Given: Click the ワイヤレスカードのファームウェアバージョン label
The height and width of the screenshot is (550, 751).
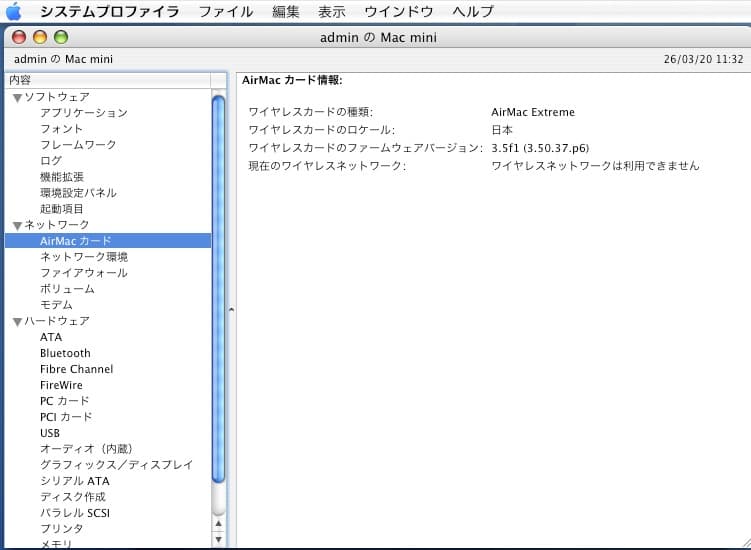Looking at the screenshot, I should (x=365, y=148).
